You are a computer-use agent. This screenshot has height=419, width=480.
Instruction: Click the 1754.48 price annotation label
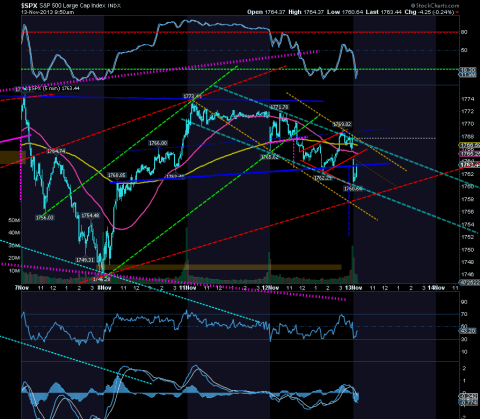90,216
